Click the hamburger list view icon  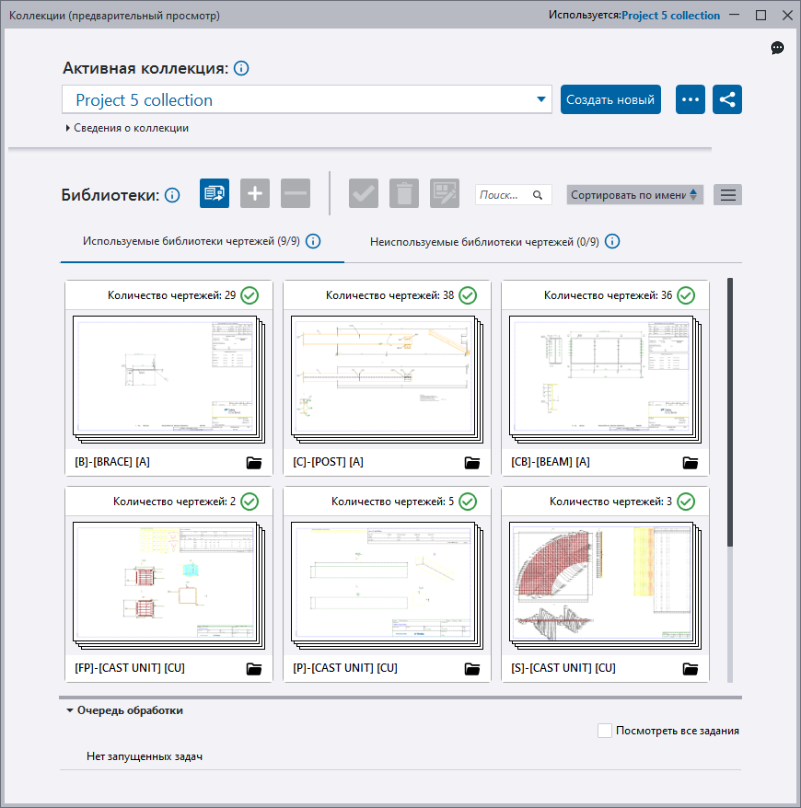[x=728, y=195]
